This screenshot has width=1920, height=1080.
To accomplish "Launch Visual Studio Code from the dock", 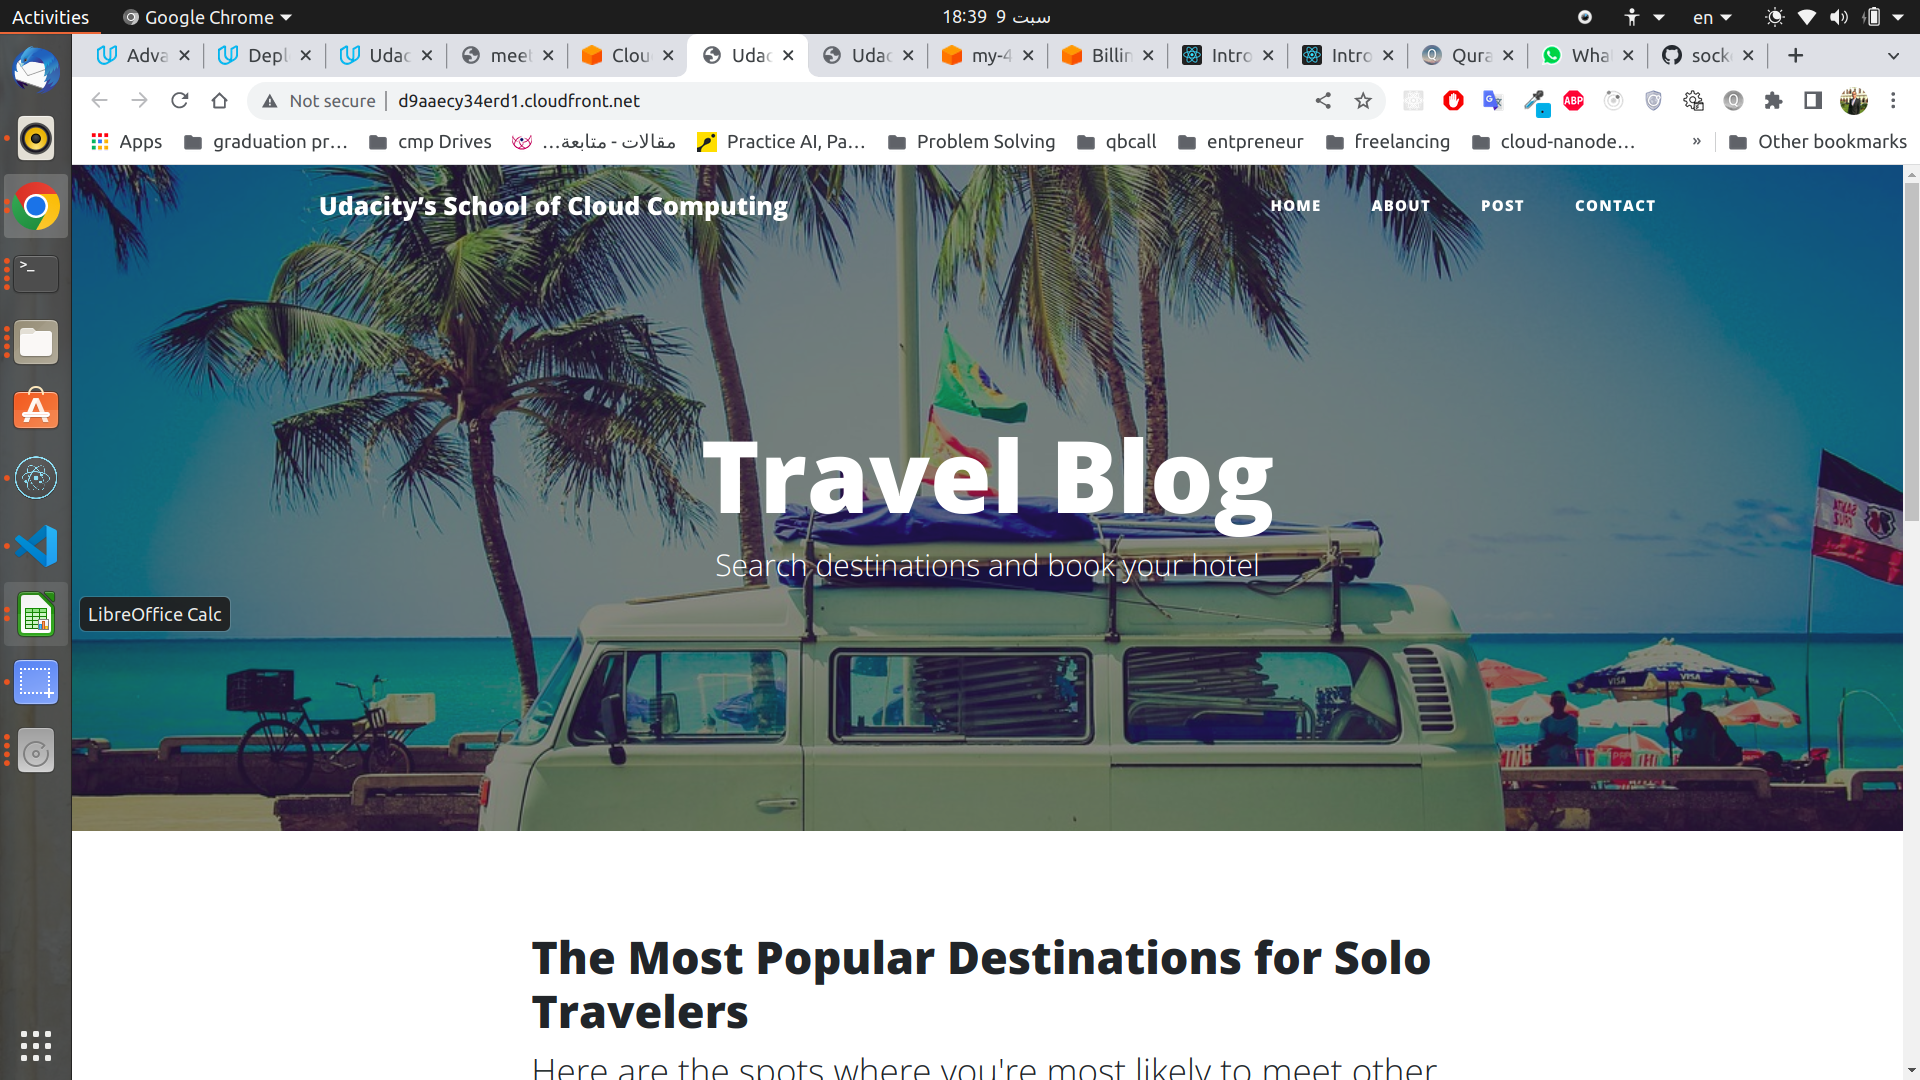I will pos(36,546).
